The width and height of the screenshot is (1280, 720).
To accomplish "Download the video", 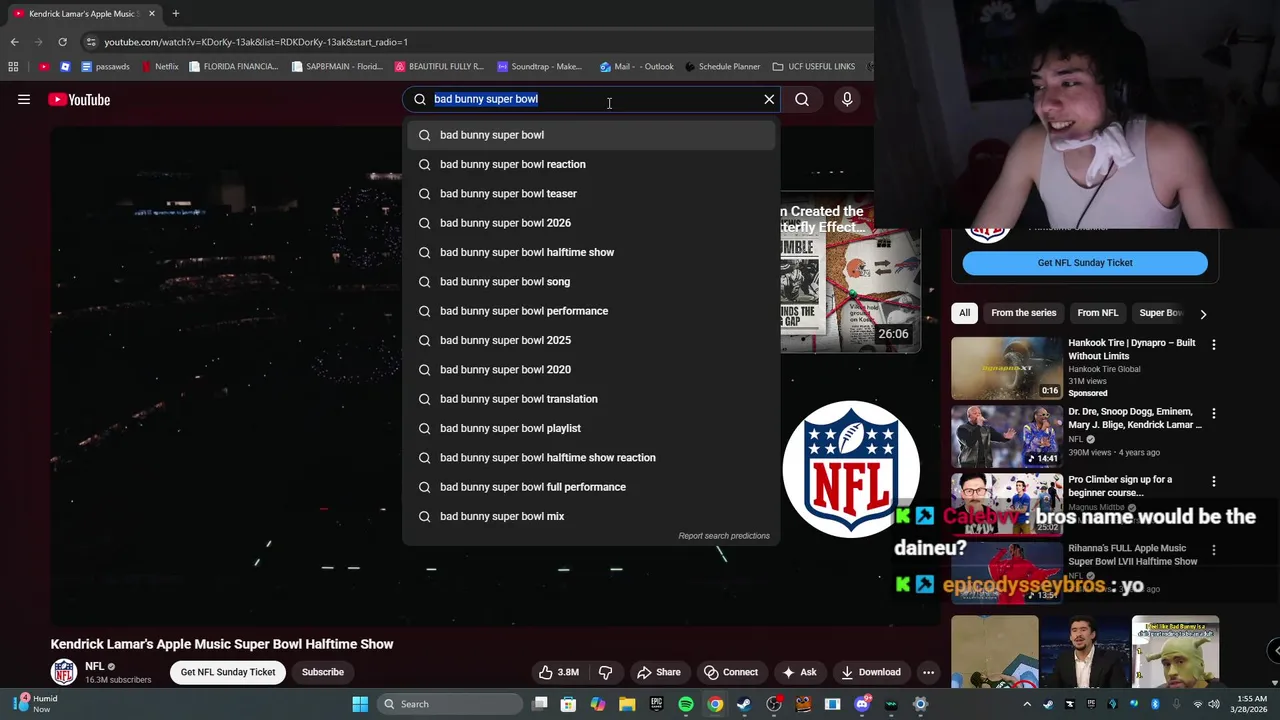I will tap(871, 672).
